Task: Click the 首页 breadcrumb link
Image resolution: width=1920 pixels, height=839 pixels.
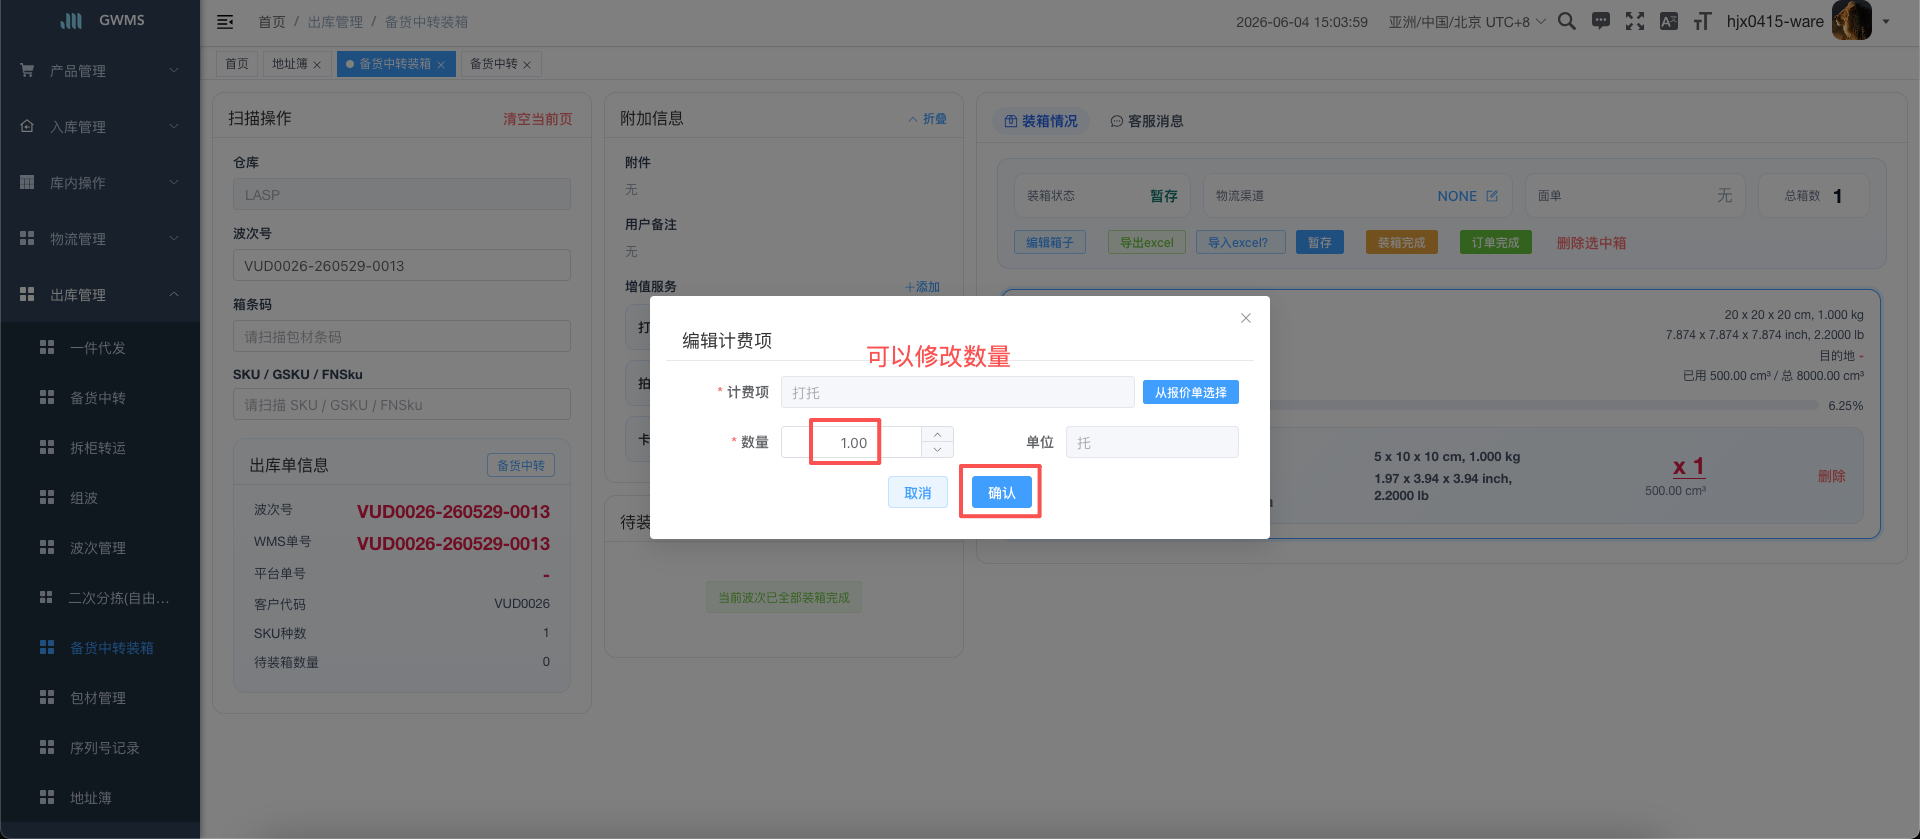Action: (x=272, y=22)
